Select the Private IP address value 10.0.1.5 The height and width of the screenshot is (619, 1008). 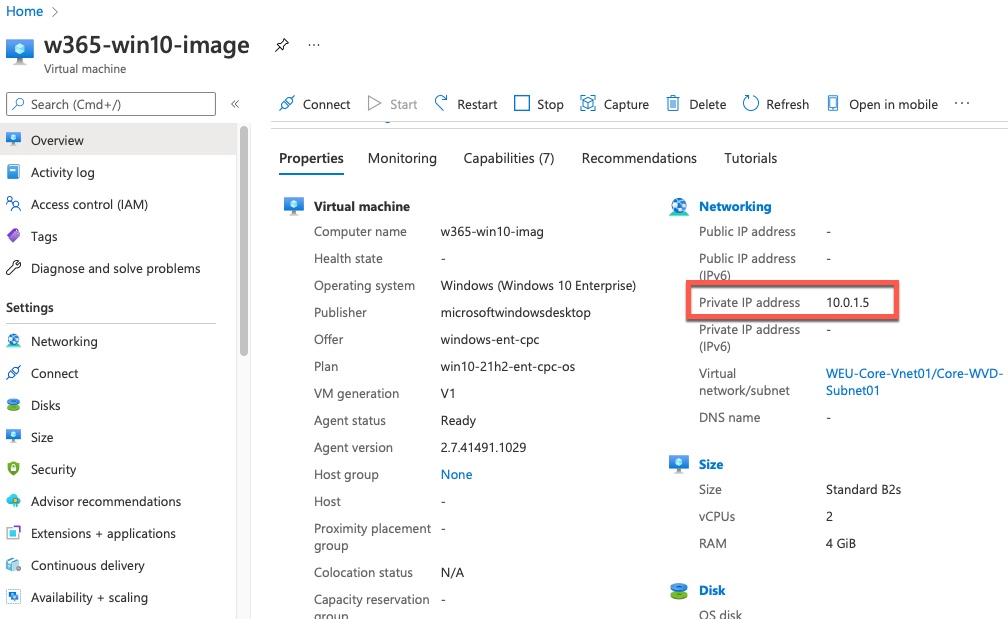pos(847,302)
